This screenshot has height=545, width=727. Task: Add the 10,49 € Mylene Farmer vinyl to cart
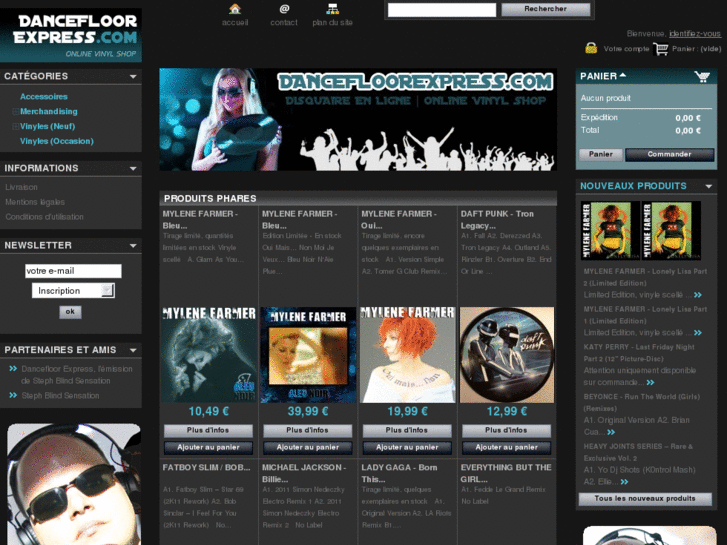tap(208, 448)
